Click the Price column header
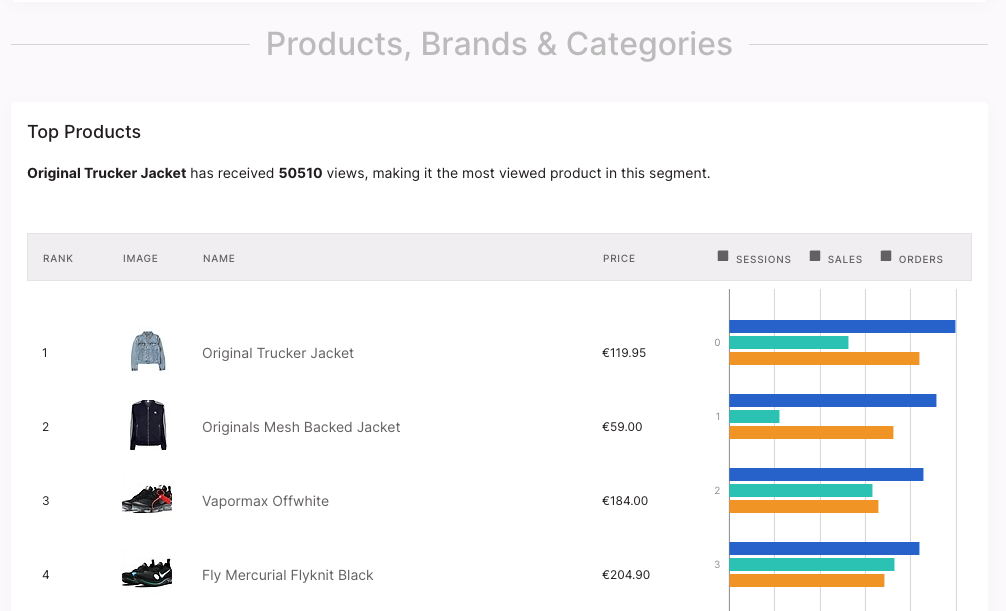The height and width of the screenshot is (611, 1006). (x=619, y=258)
